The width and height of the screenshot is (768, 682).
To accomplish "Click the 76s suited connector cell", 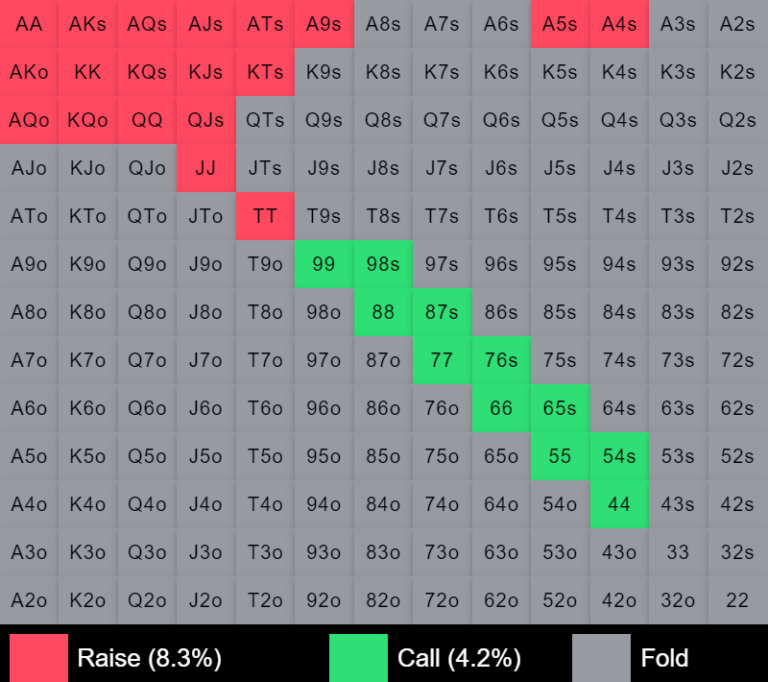I will tap(501, 360).
